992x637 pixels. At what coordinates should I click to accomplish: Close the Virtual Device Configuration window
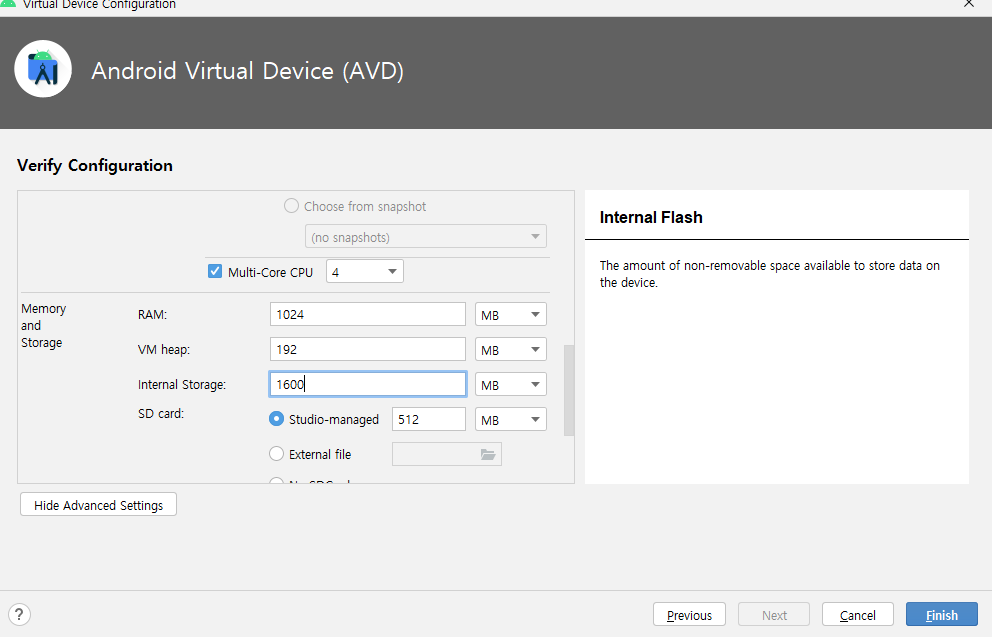point(969,4)
